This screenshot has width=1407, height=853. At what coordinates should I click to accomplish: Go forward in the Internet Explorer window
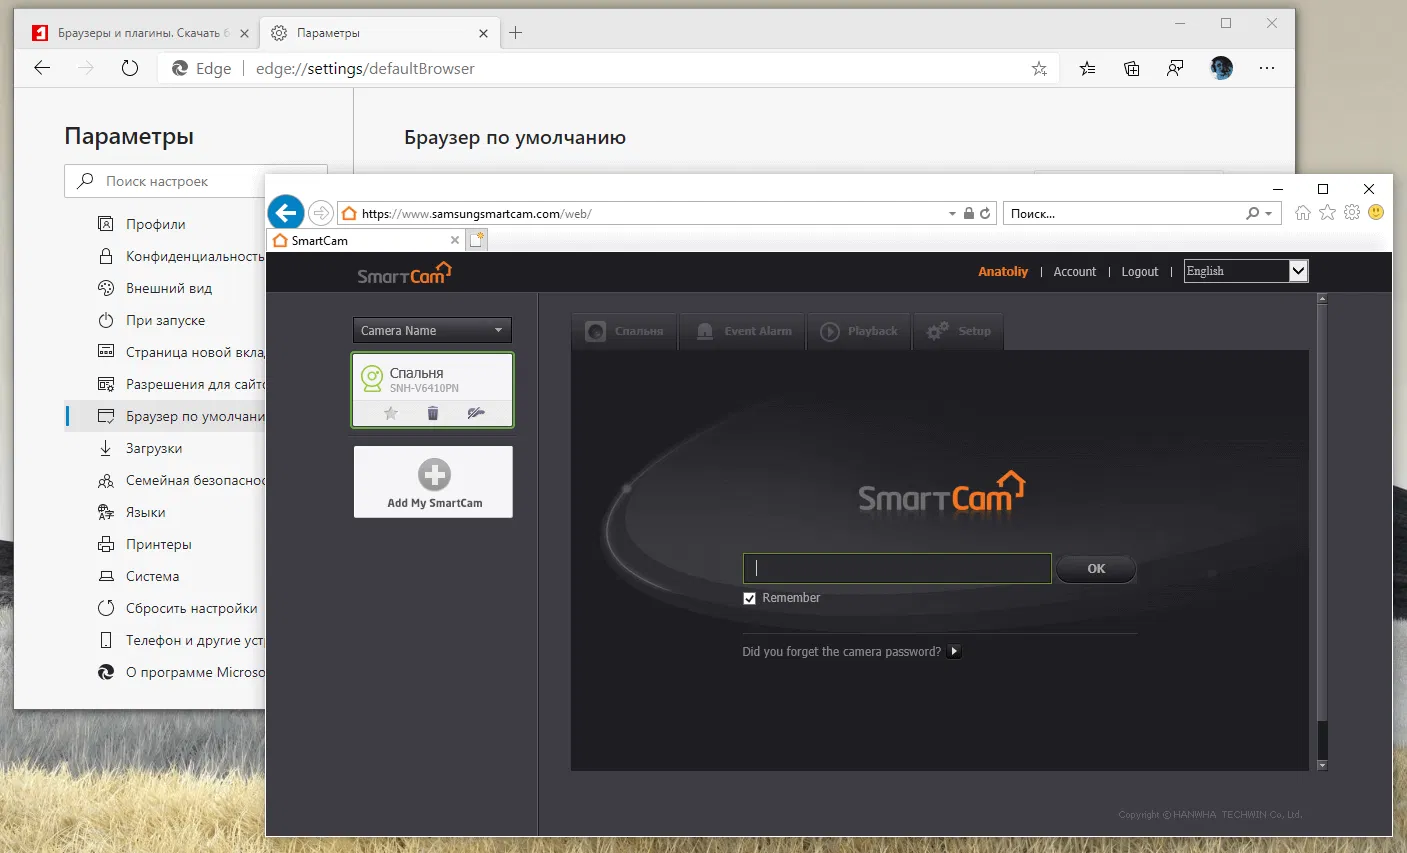point(321,213)
